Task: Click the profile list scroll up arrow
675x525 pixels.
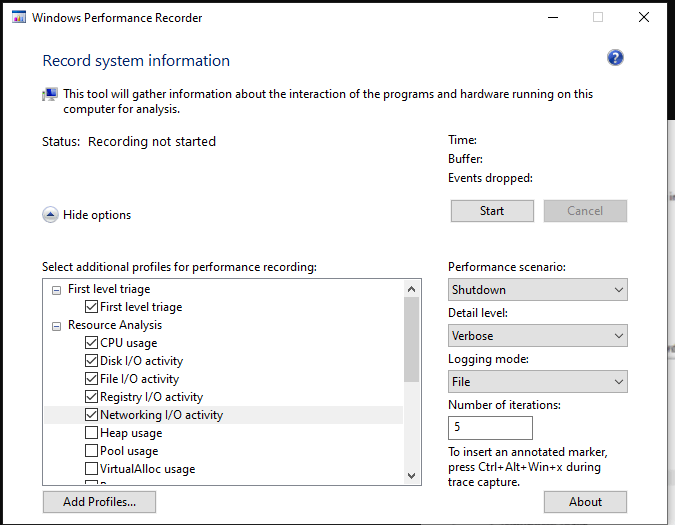Action: 412,289
